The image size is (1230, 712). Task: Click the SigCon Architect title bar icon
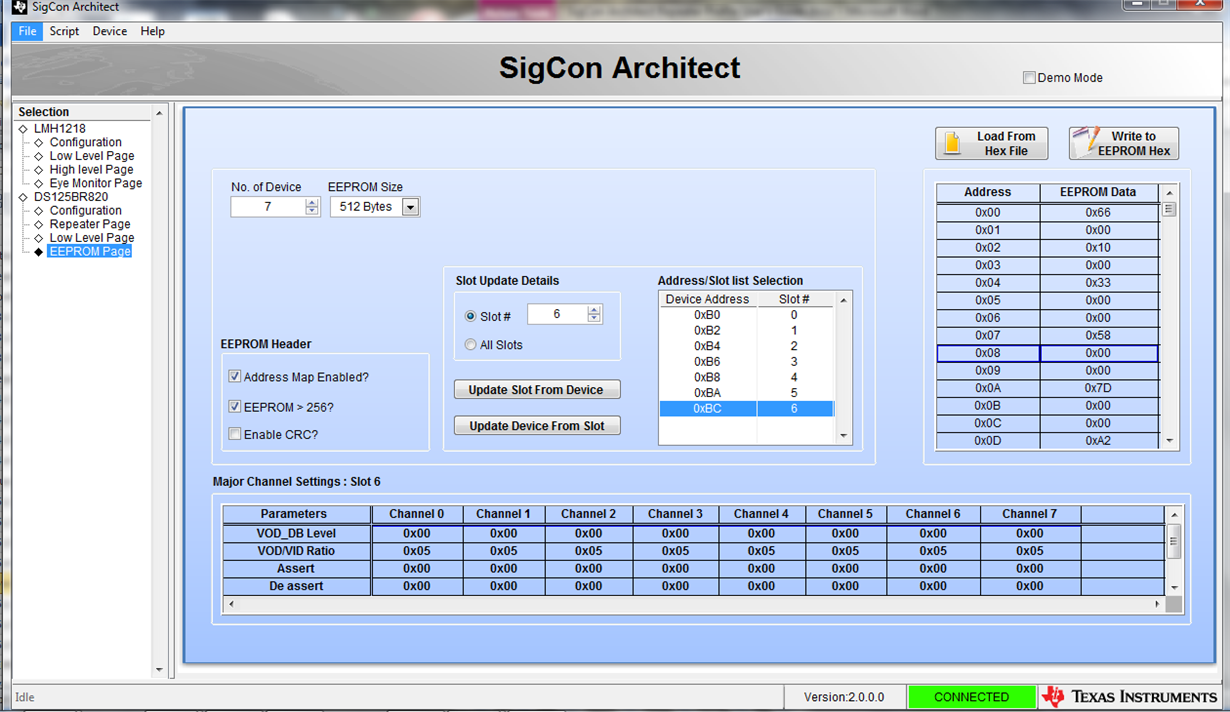[19, 7]
